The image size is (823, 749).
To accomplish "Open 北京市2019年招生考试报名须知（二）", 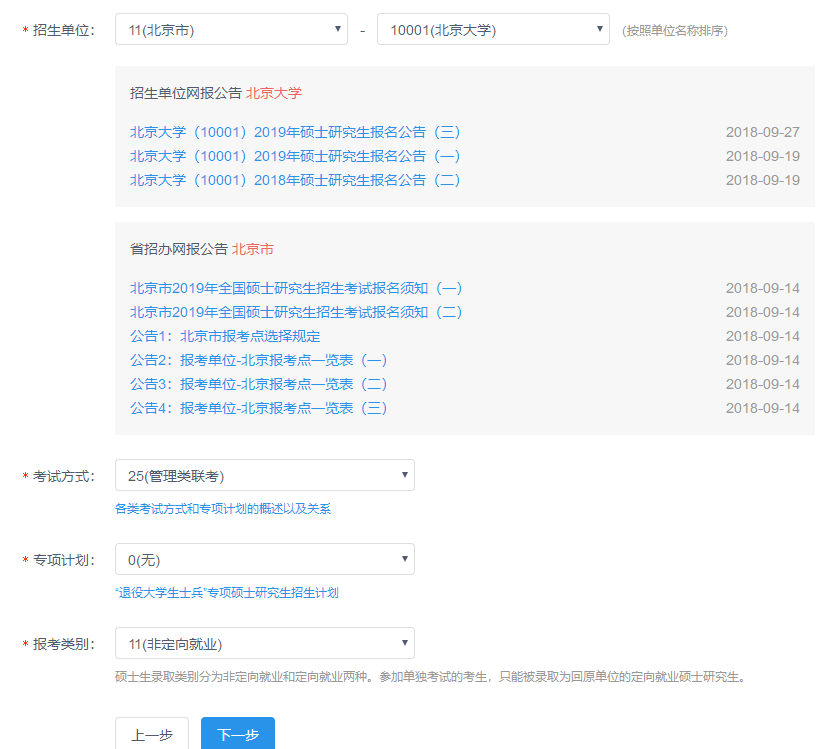I will (296, 312).
